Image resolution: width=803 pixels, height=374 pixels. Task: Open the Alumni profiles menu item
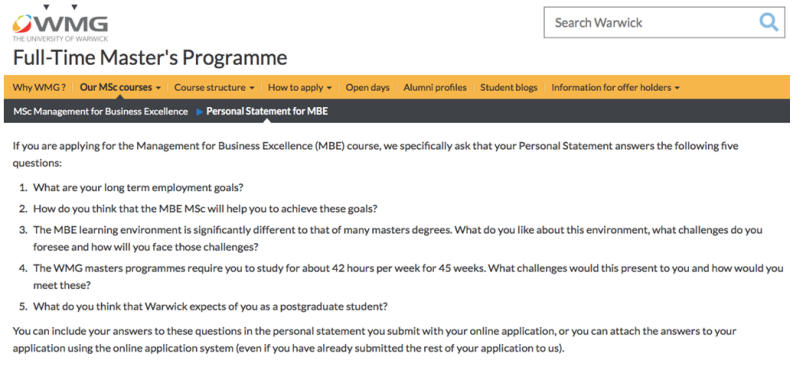click(x=435, y=88)
